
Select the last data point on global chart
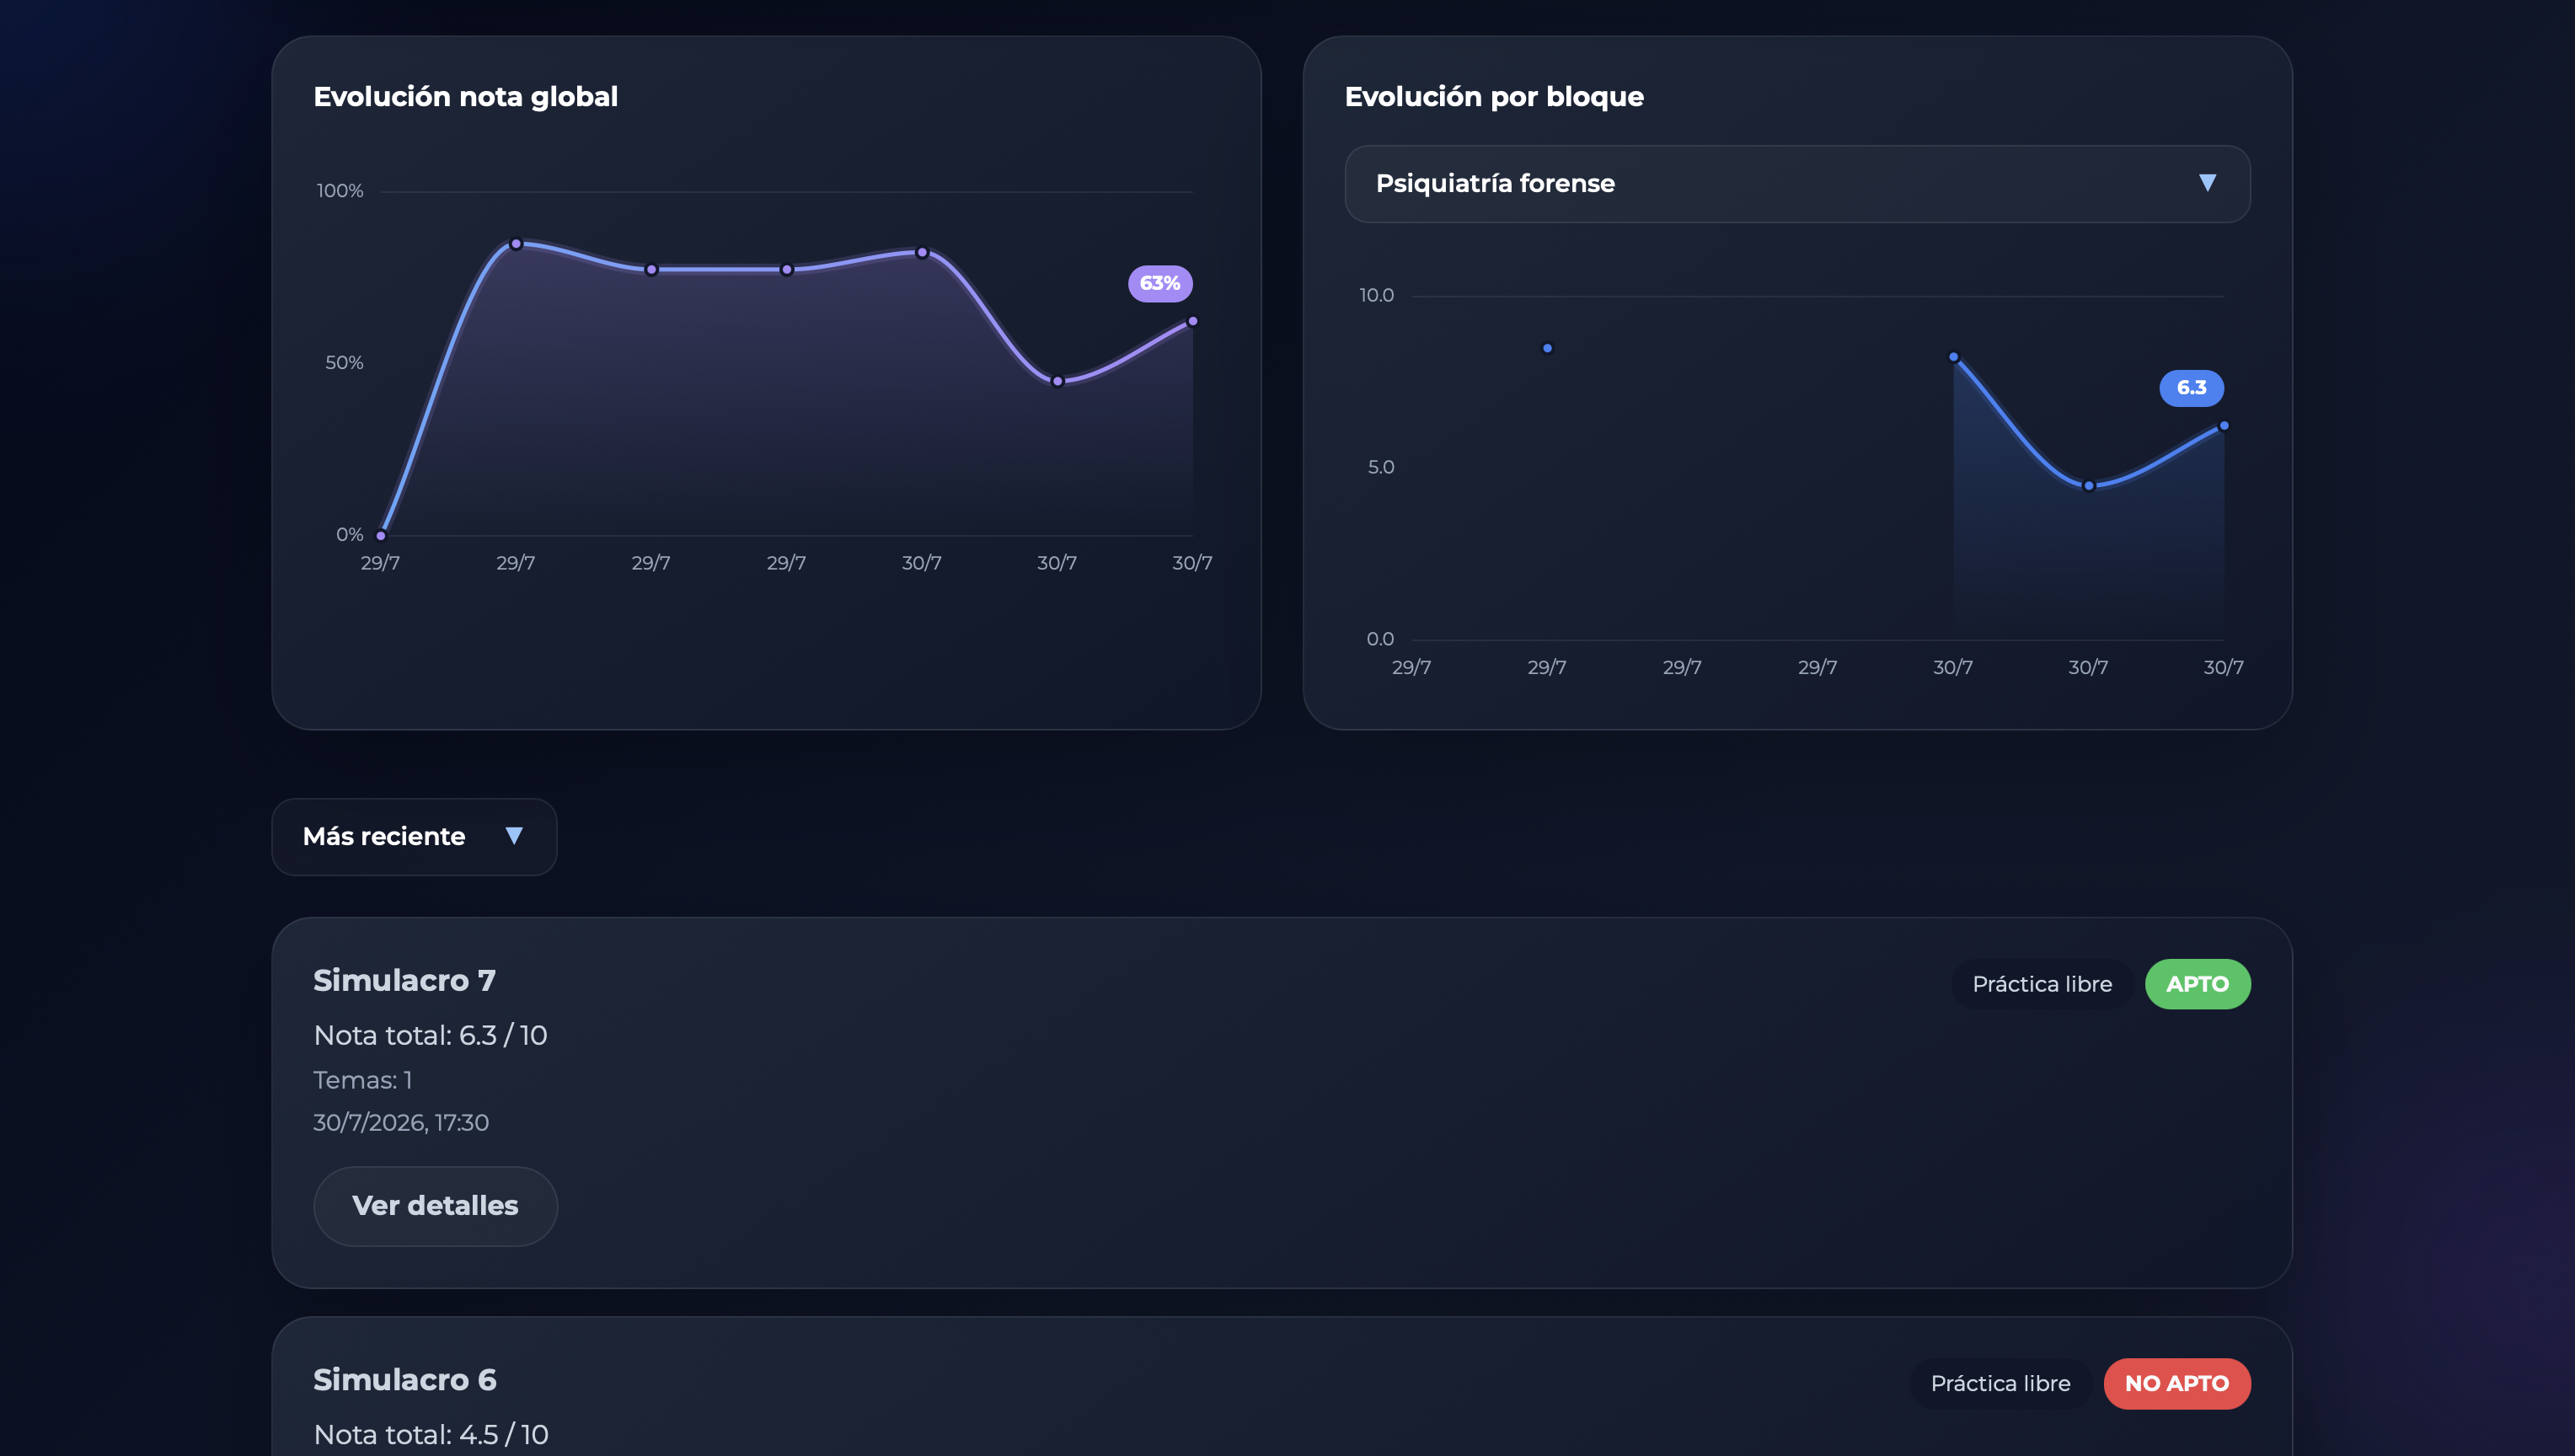[1192, 321]
